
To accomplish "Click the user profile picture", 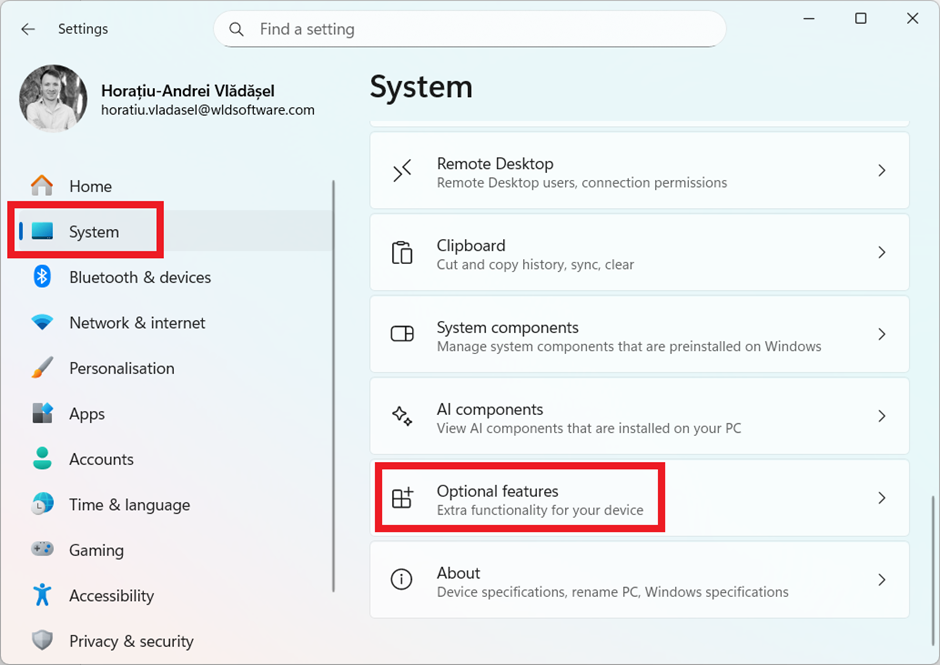I will (54, 99).
